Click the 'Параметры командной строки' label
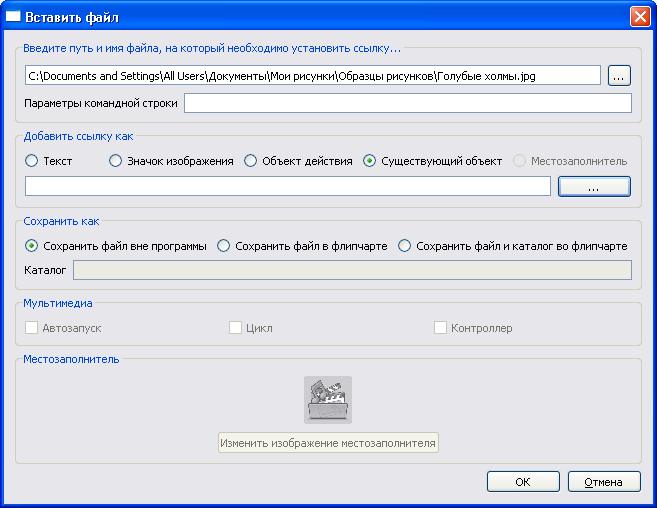Image resolution: width=657 pixels, height=508 pixels. click(101, 104)
